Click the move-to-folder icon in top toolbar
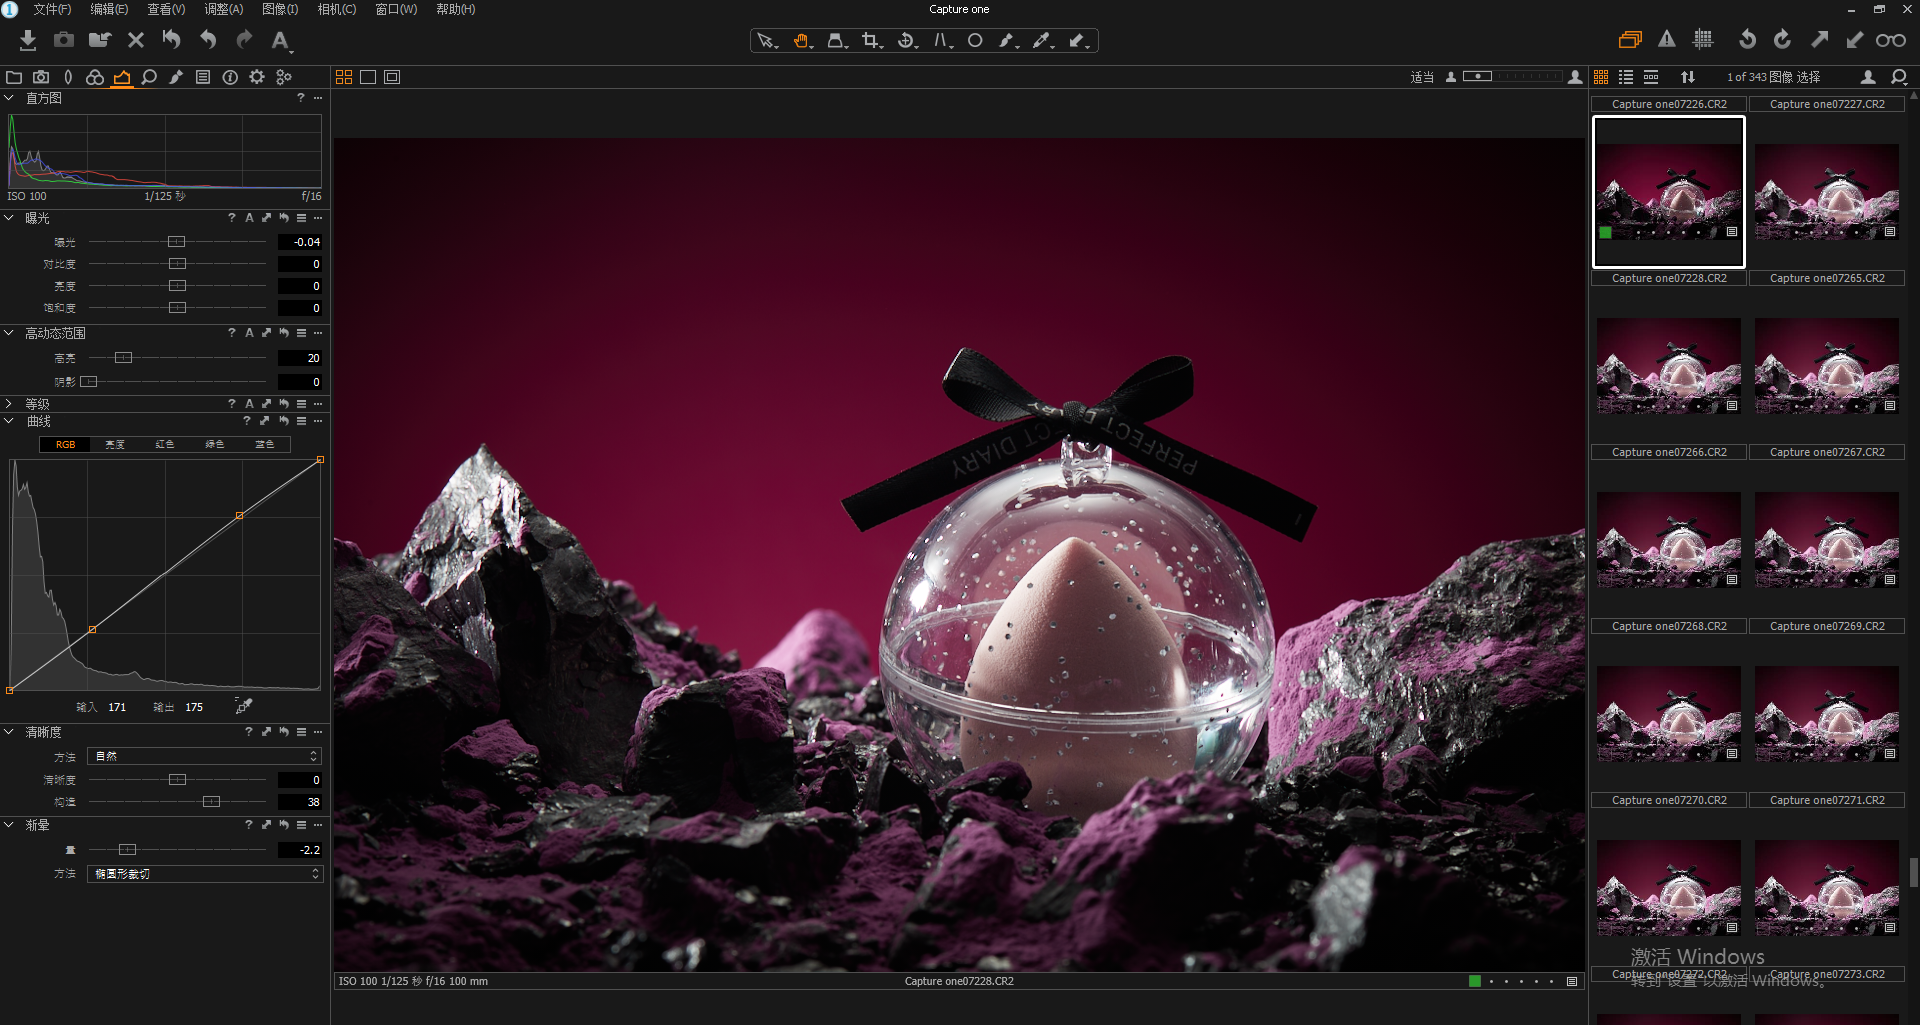The image size is (1920, 1025). 100,40
